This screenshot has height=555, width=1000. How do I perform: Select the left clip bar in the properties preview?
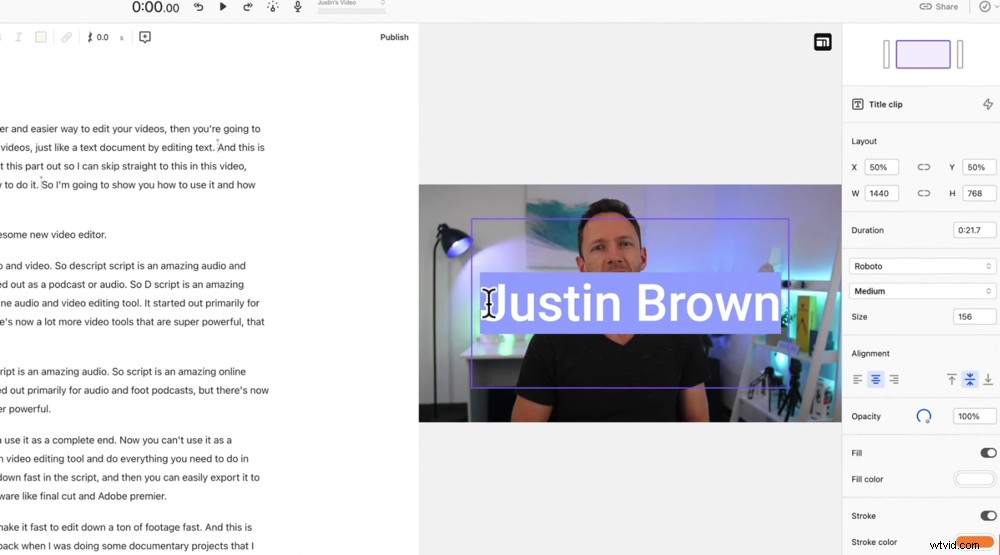point(886,54)
